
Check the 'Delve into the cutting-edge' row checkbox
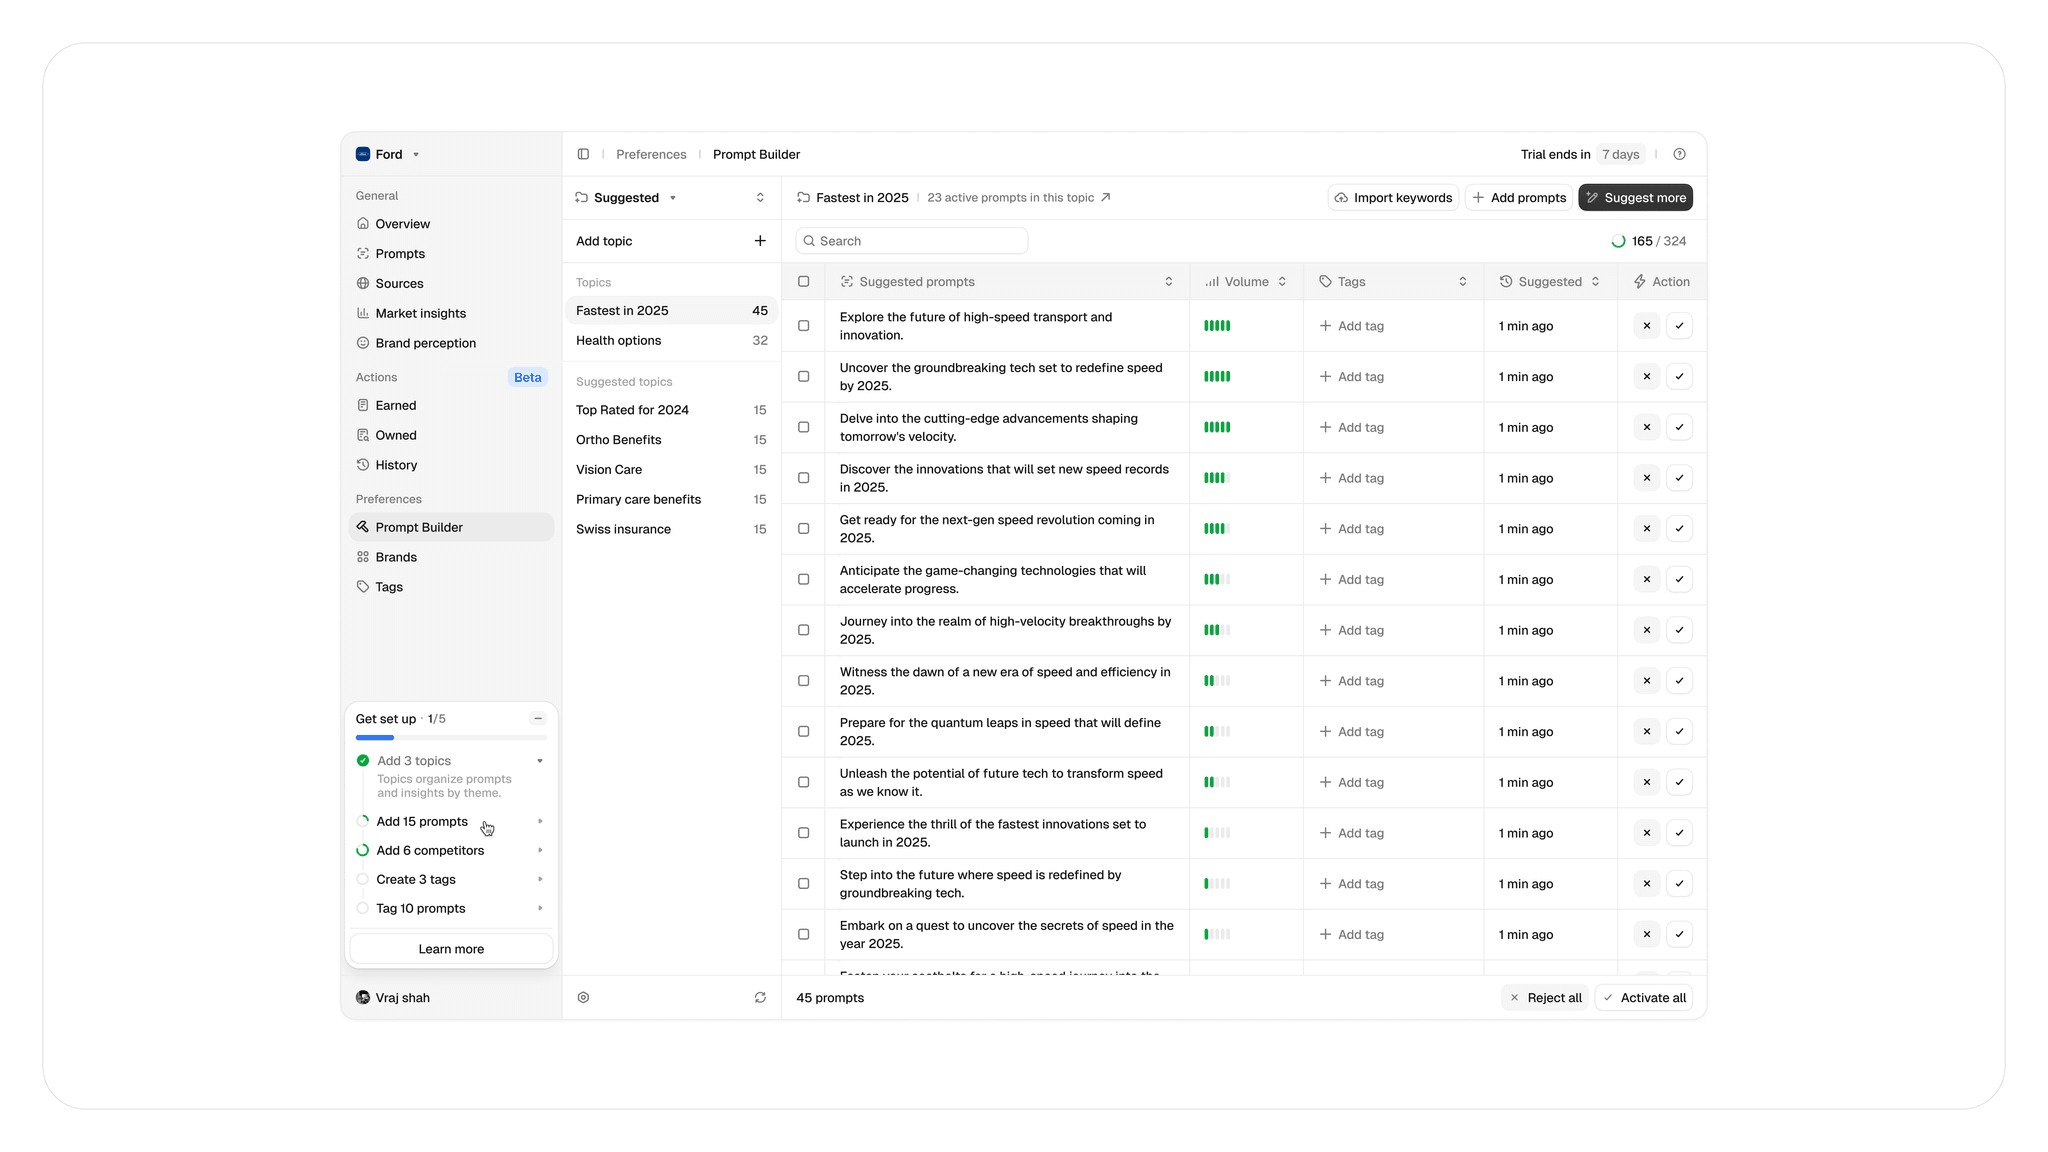pyautogui.click(x=803, y=427)
